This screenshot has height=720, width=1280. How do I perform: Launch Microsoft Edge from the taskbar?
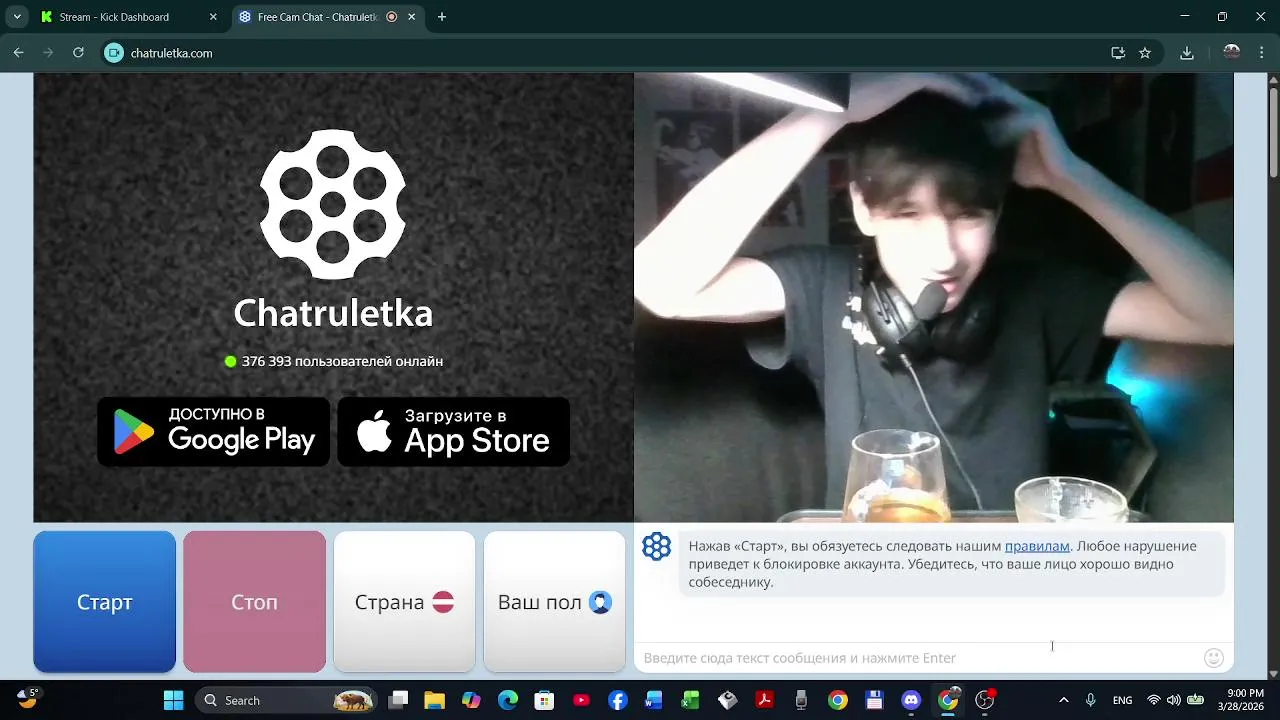pyautogui.click(x=508, y=700)
